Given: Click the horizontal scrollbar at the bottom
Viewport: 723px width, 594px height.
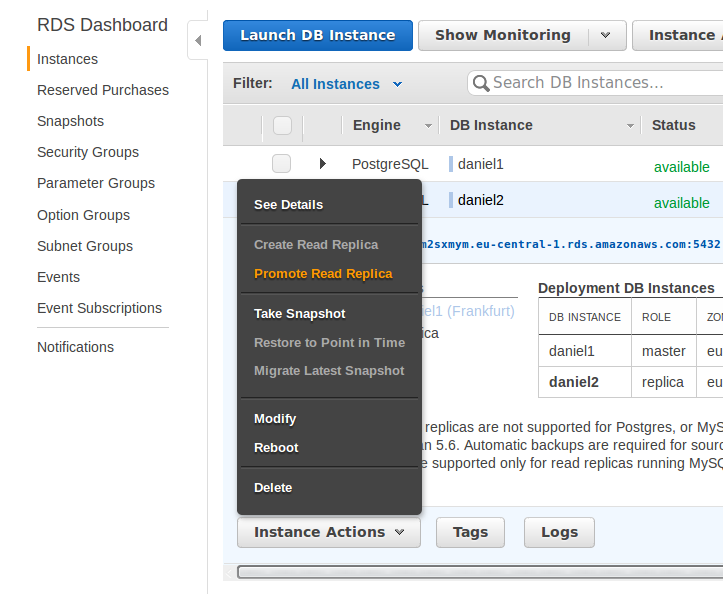Looking at the screenshot, I should pyautogui.click(x=480, y=572).
